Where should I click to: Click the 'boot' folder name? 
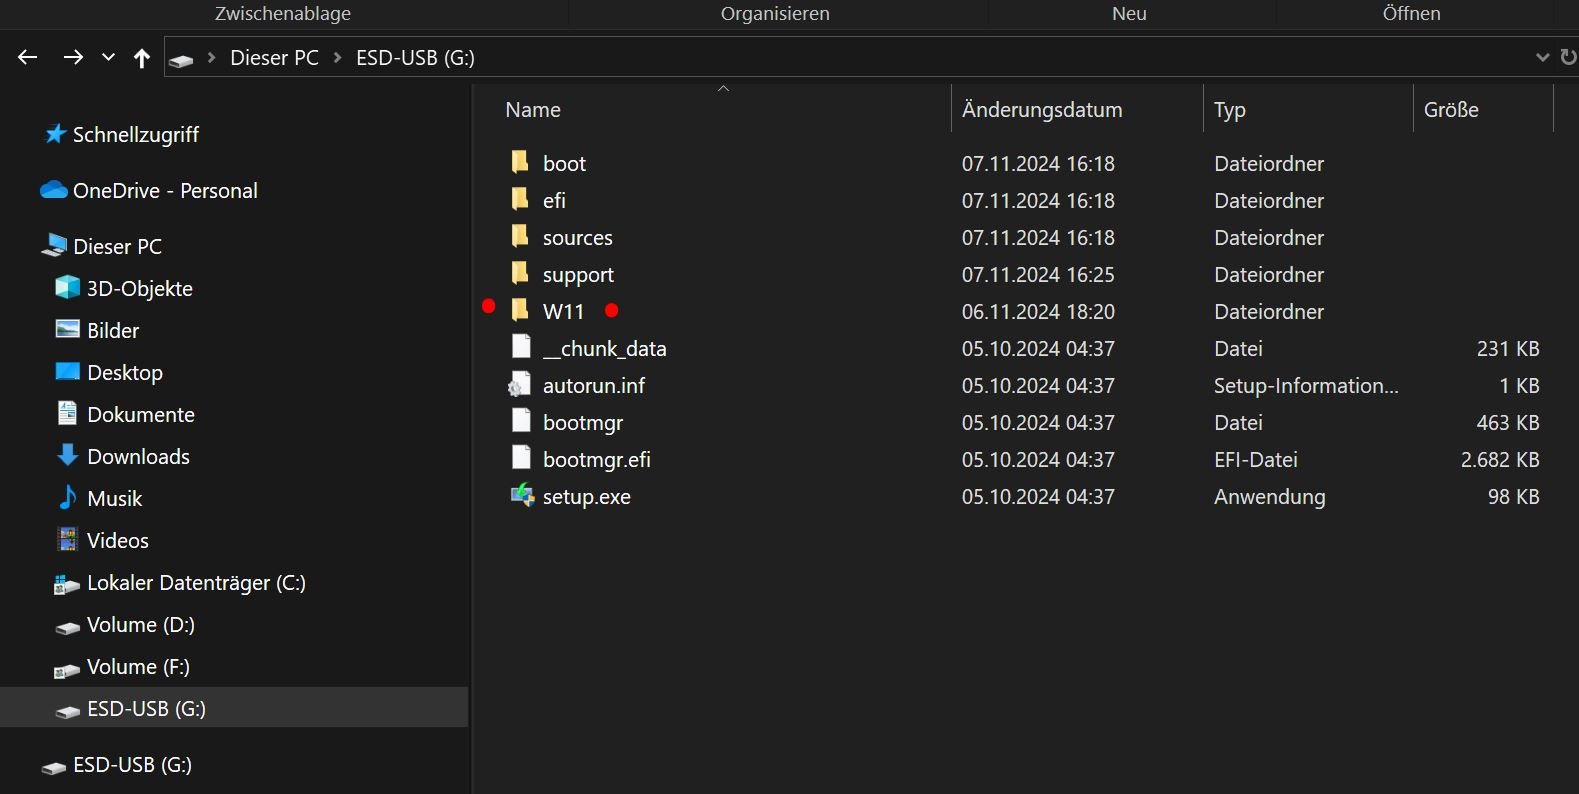click(x=564, y=164)
